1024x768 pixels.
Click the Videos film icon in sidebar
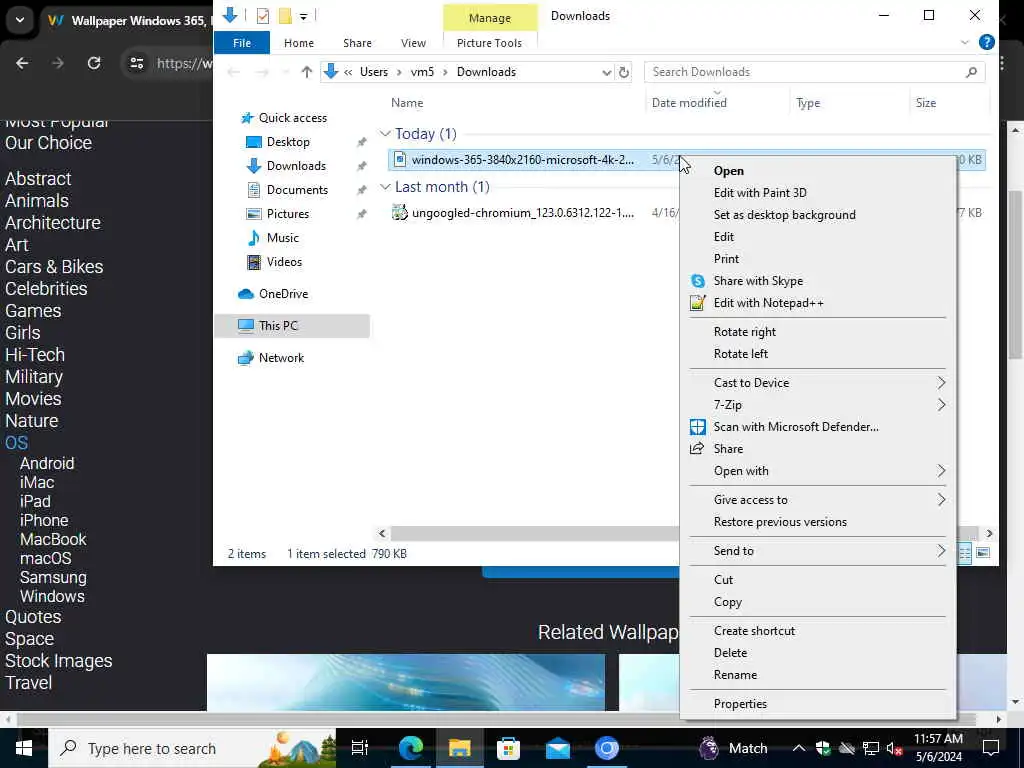[253, 262]
